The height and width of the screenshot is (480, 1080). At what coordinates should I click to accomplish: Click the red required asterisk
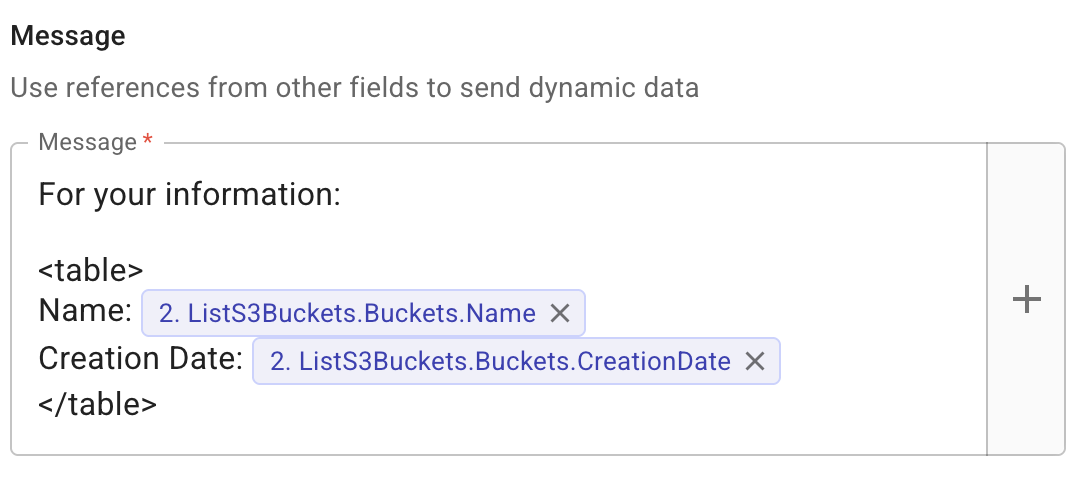148,142
